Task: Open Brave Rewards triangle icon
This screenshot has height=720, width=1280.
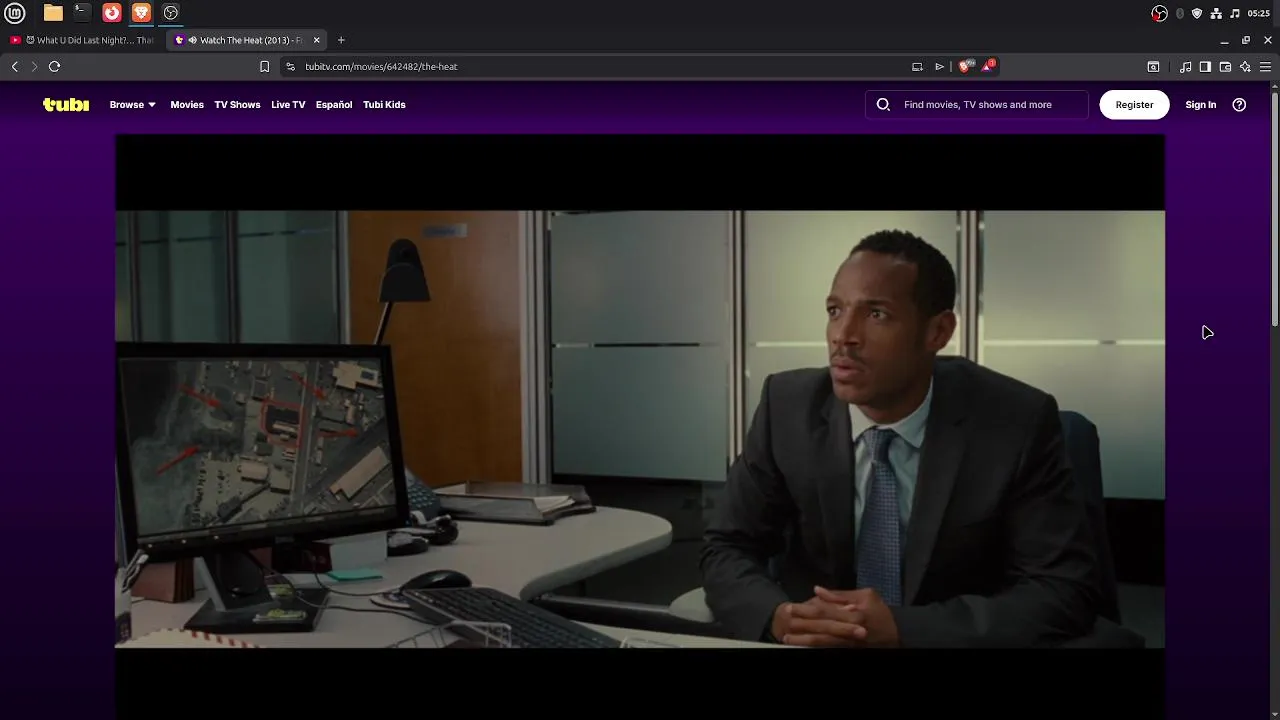Action: [988, 66]
